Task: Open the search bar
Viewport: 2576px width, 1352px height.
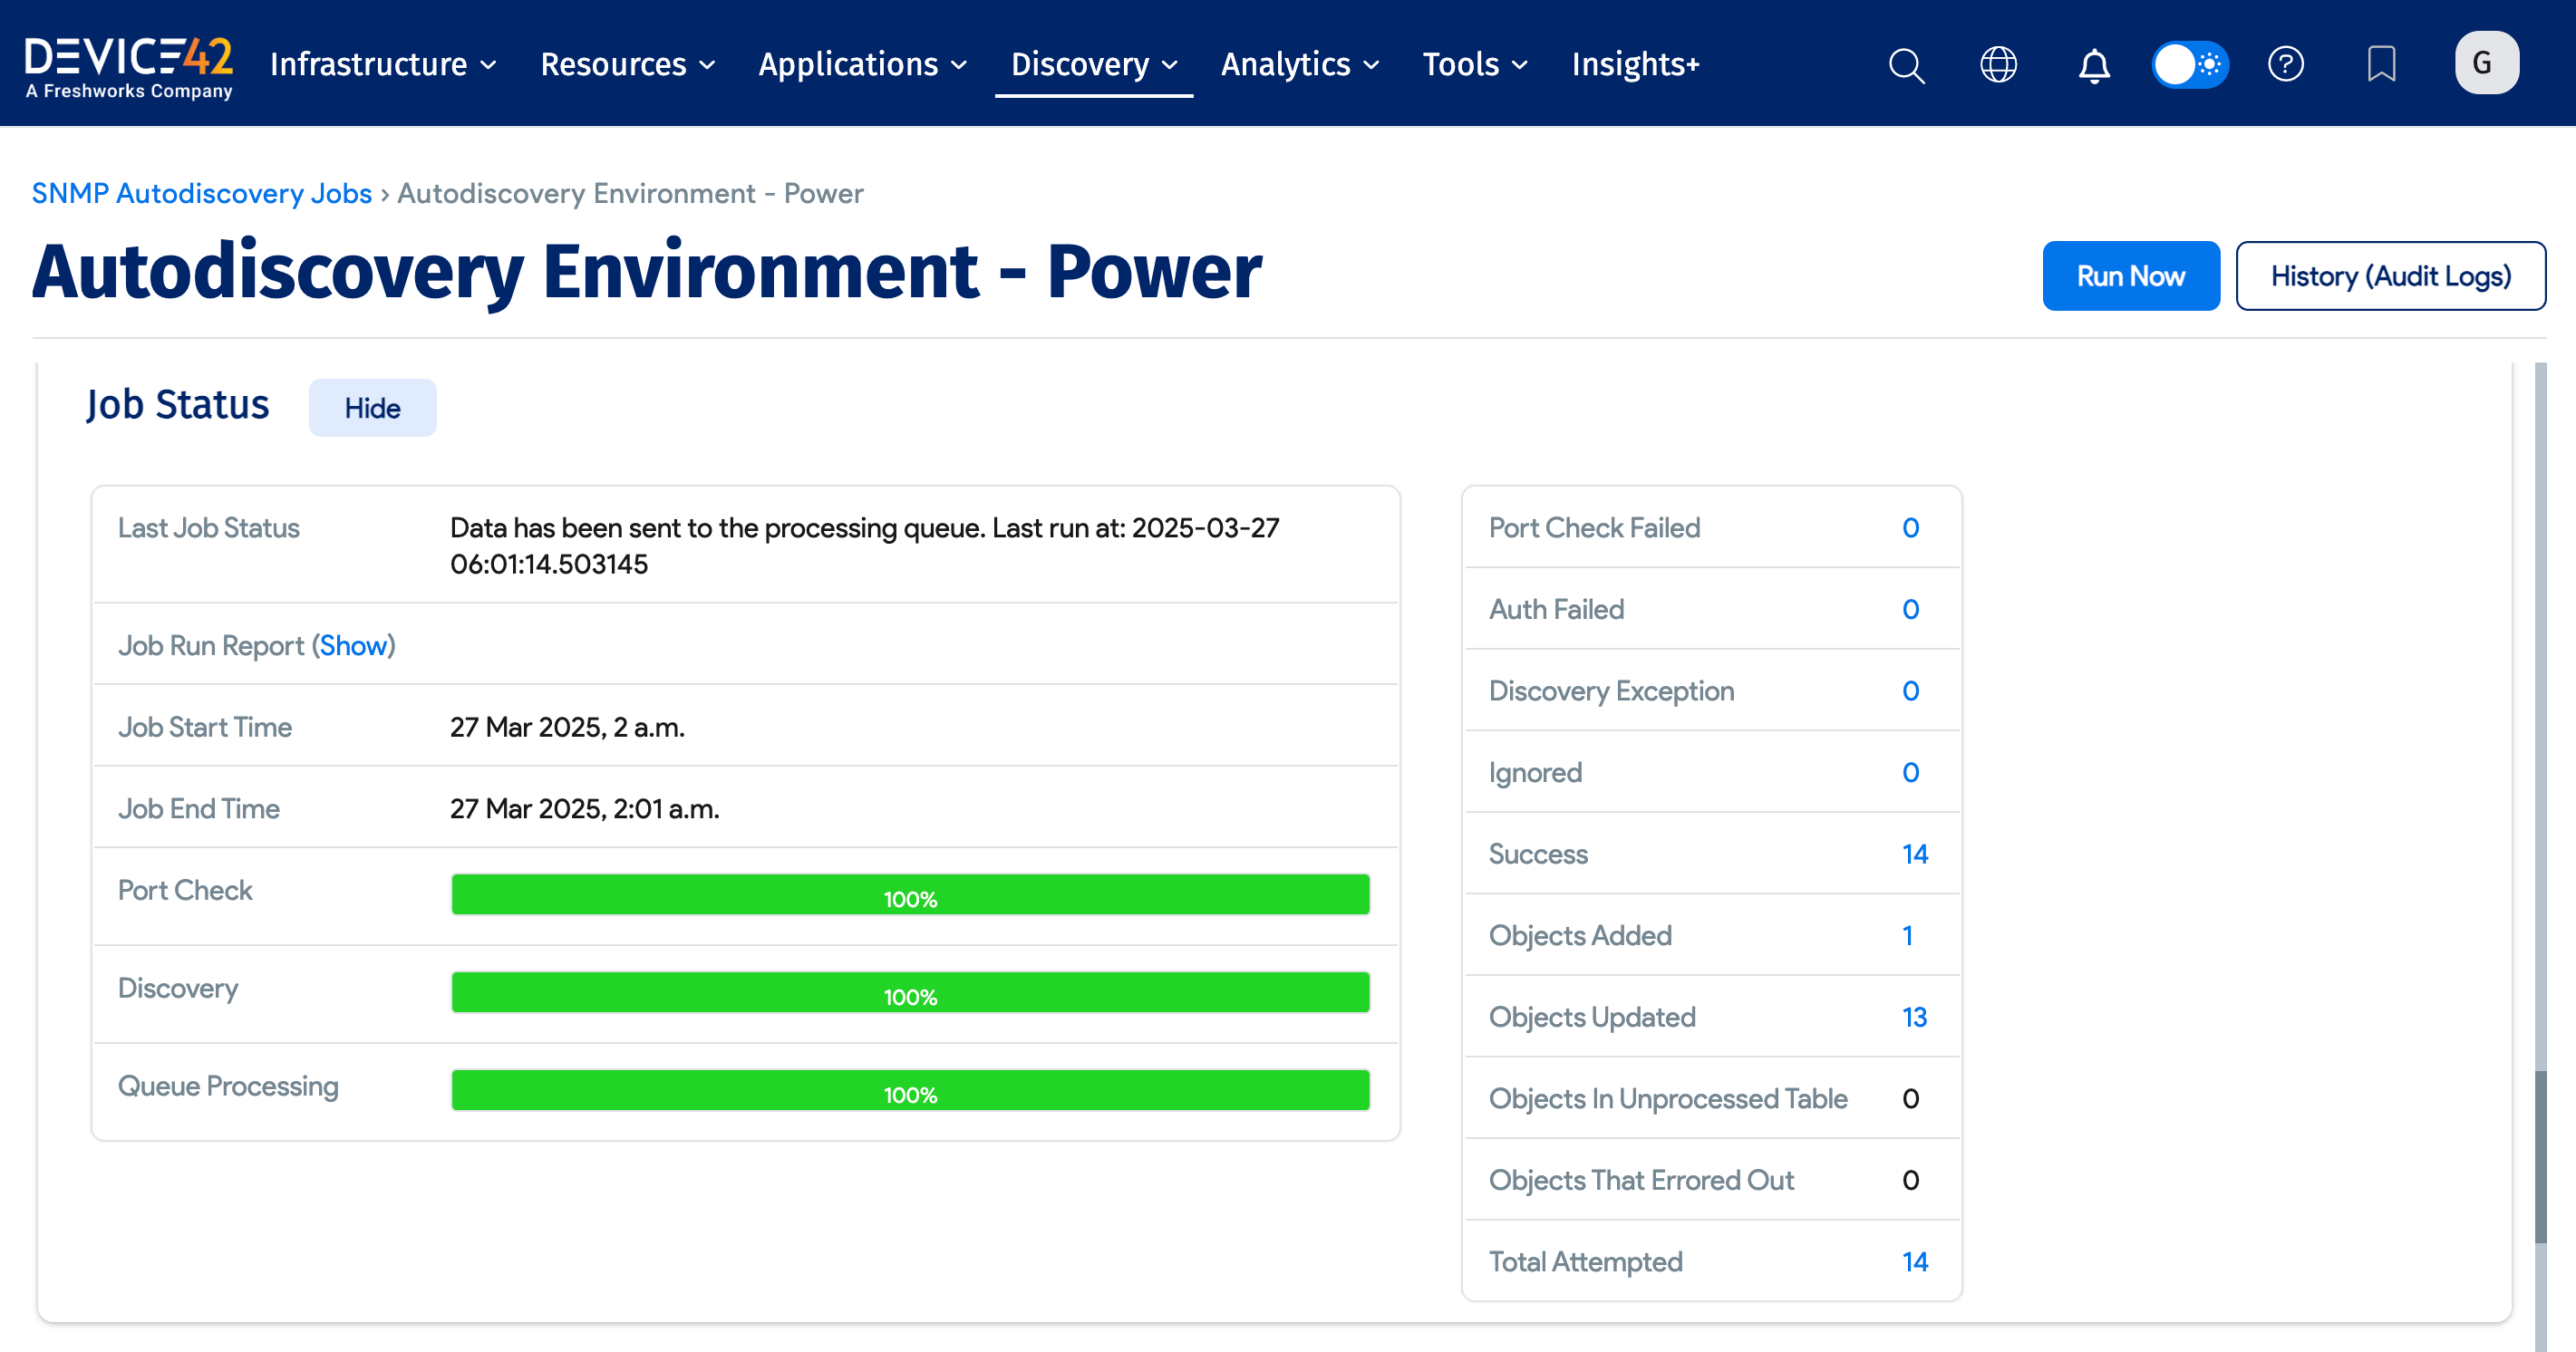Action: pos(1905,64)
